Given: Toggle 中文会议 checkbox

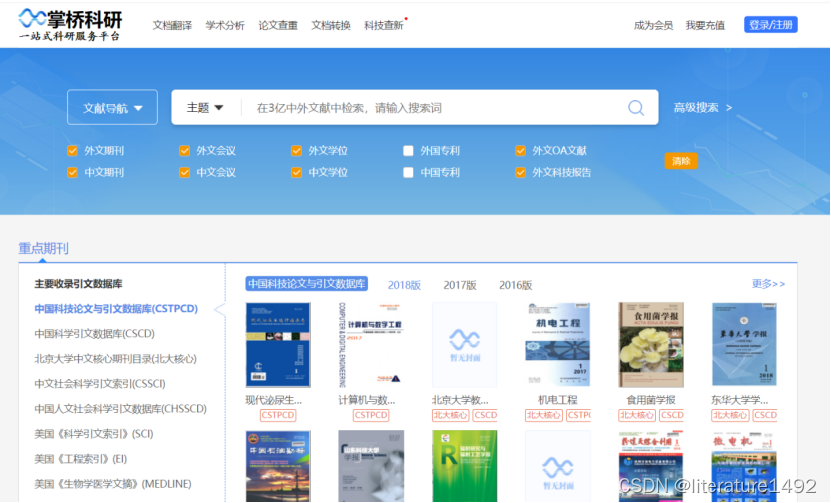Looking at the screenshot, I should (x=184, y=172).
